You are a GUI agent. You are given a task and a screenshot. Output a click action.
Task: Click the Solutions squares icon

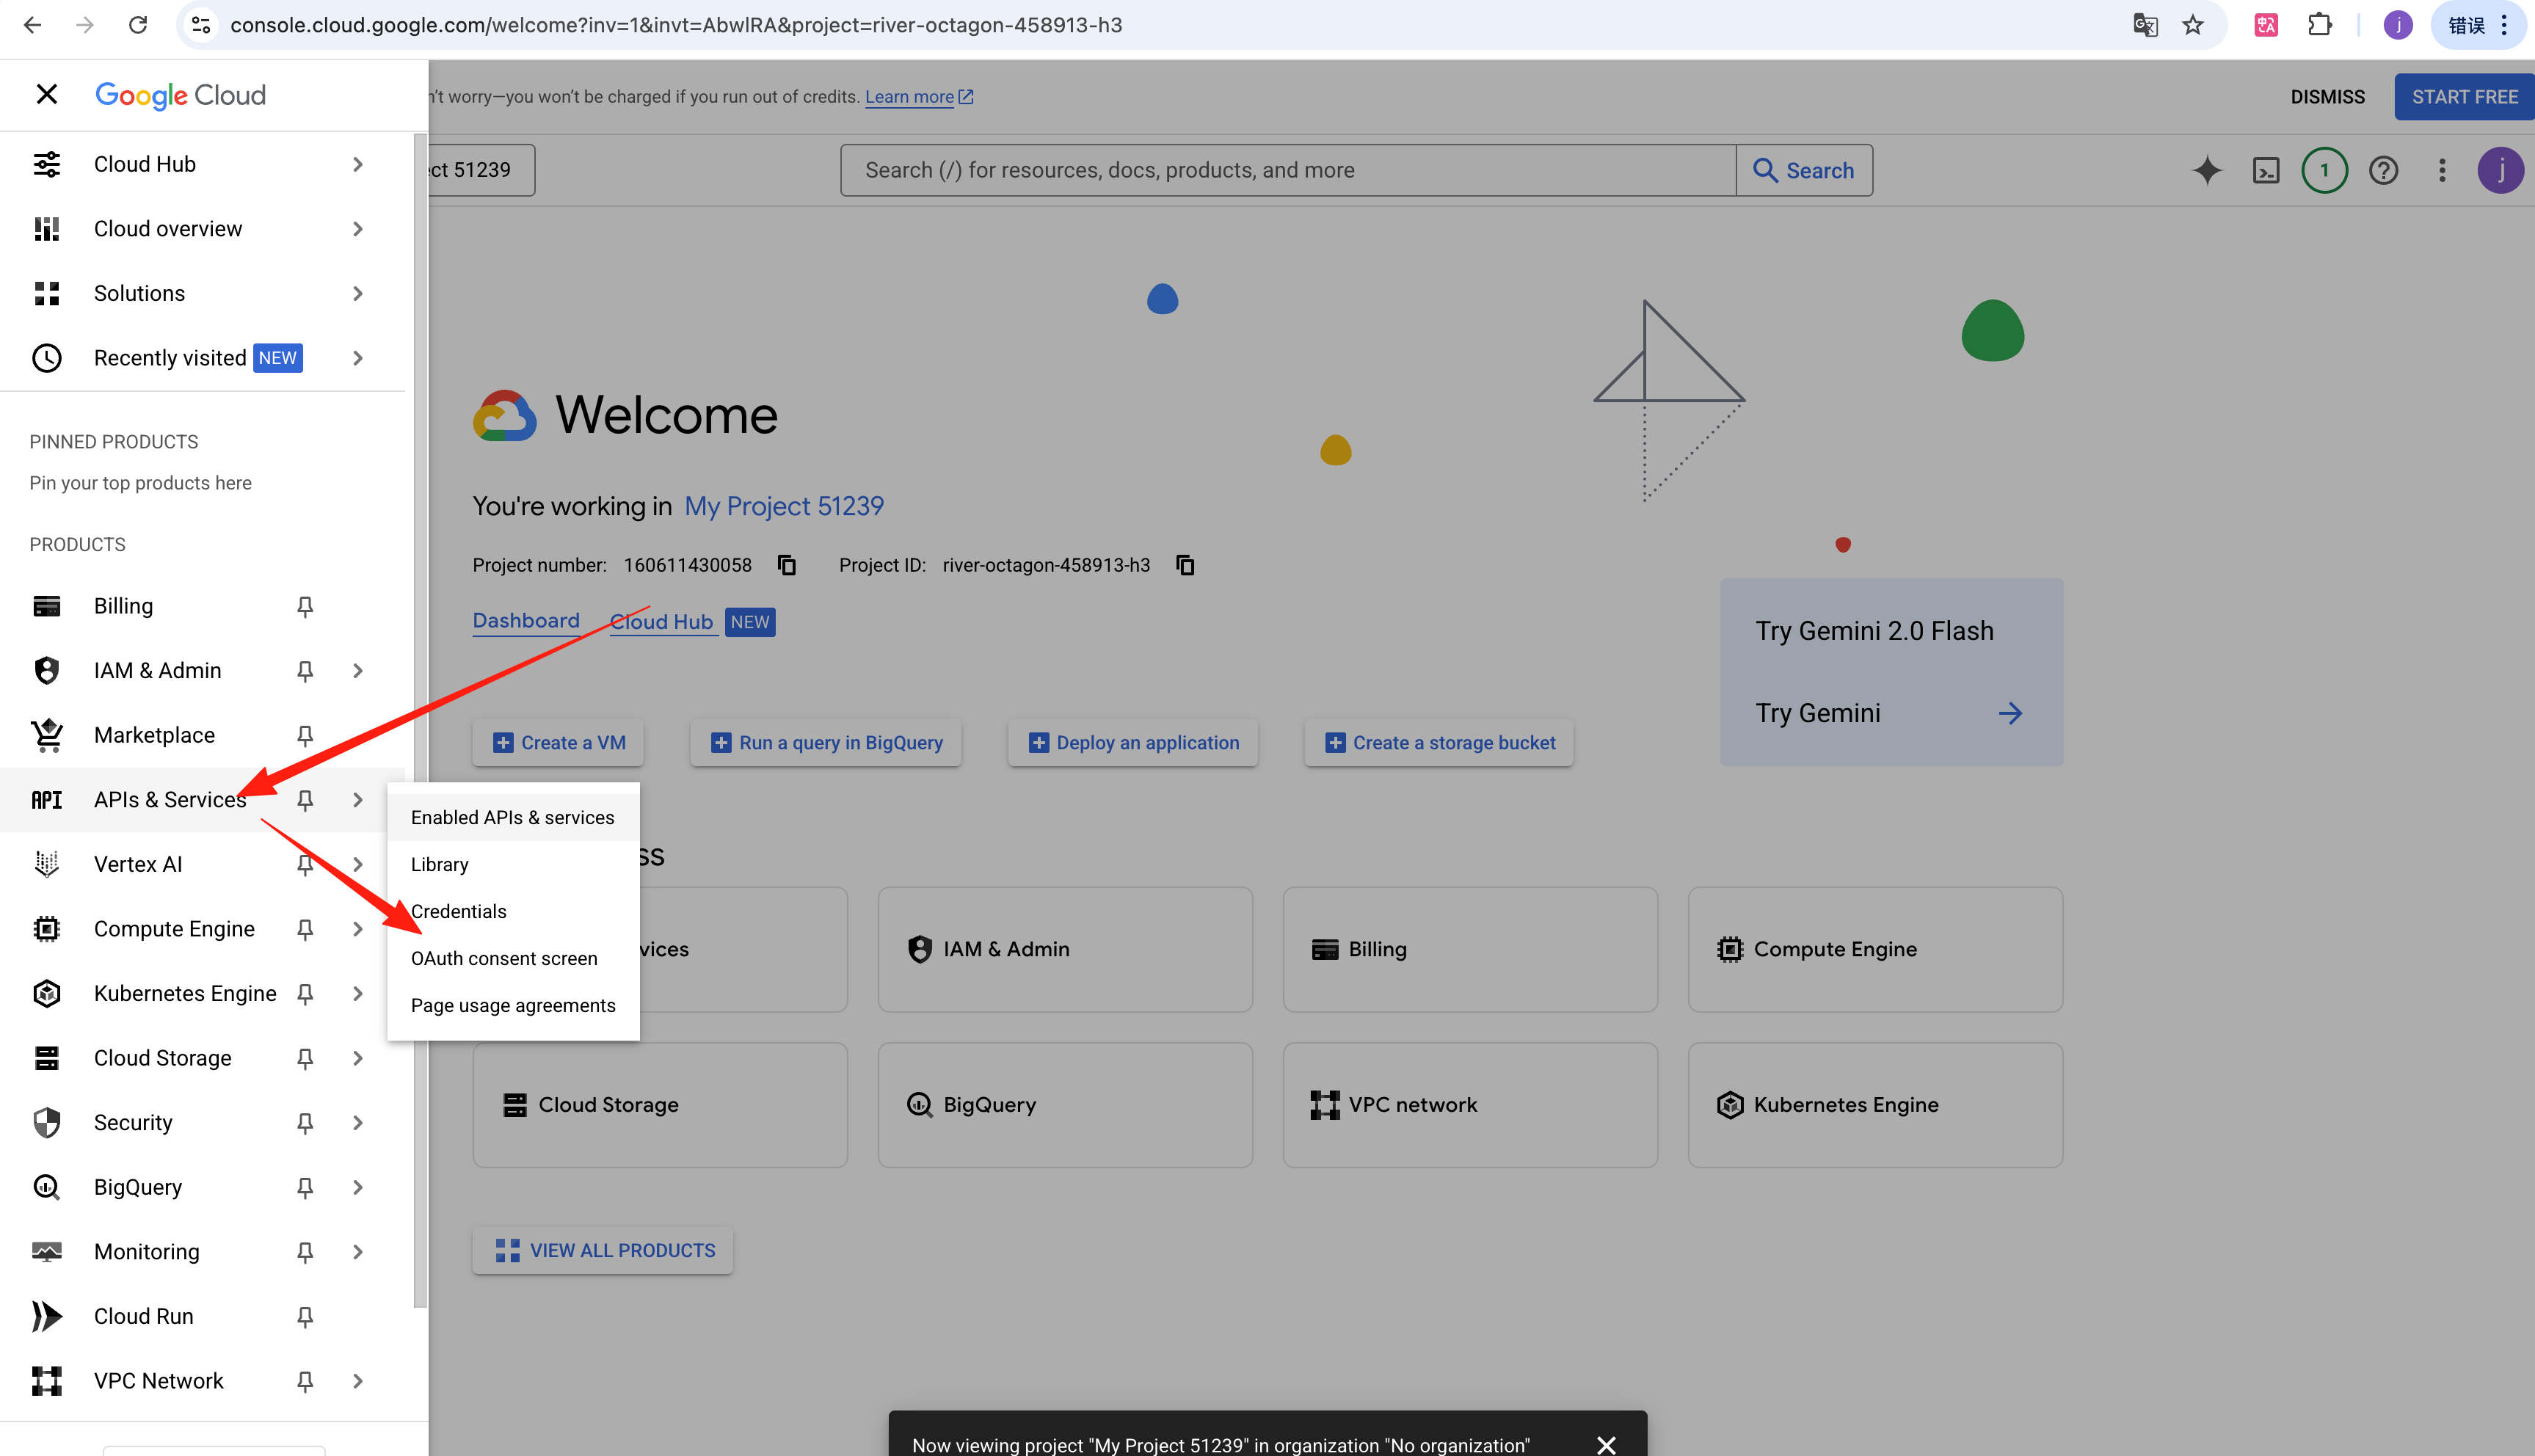tap(46, 293)
